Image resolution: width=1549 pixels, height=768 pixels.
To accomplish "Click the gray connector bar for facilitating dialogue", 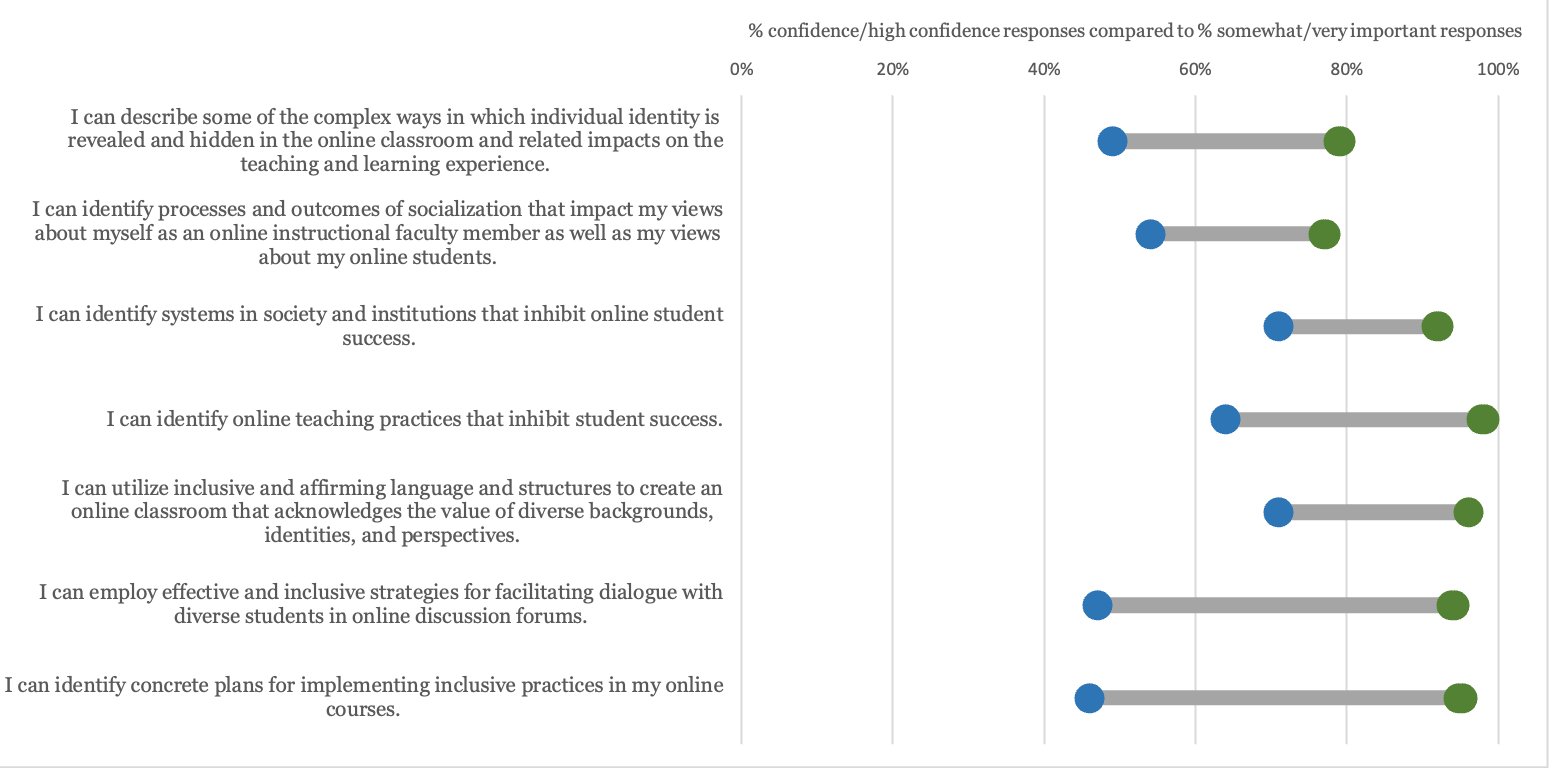I will [1270, 605].
